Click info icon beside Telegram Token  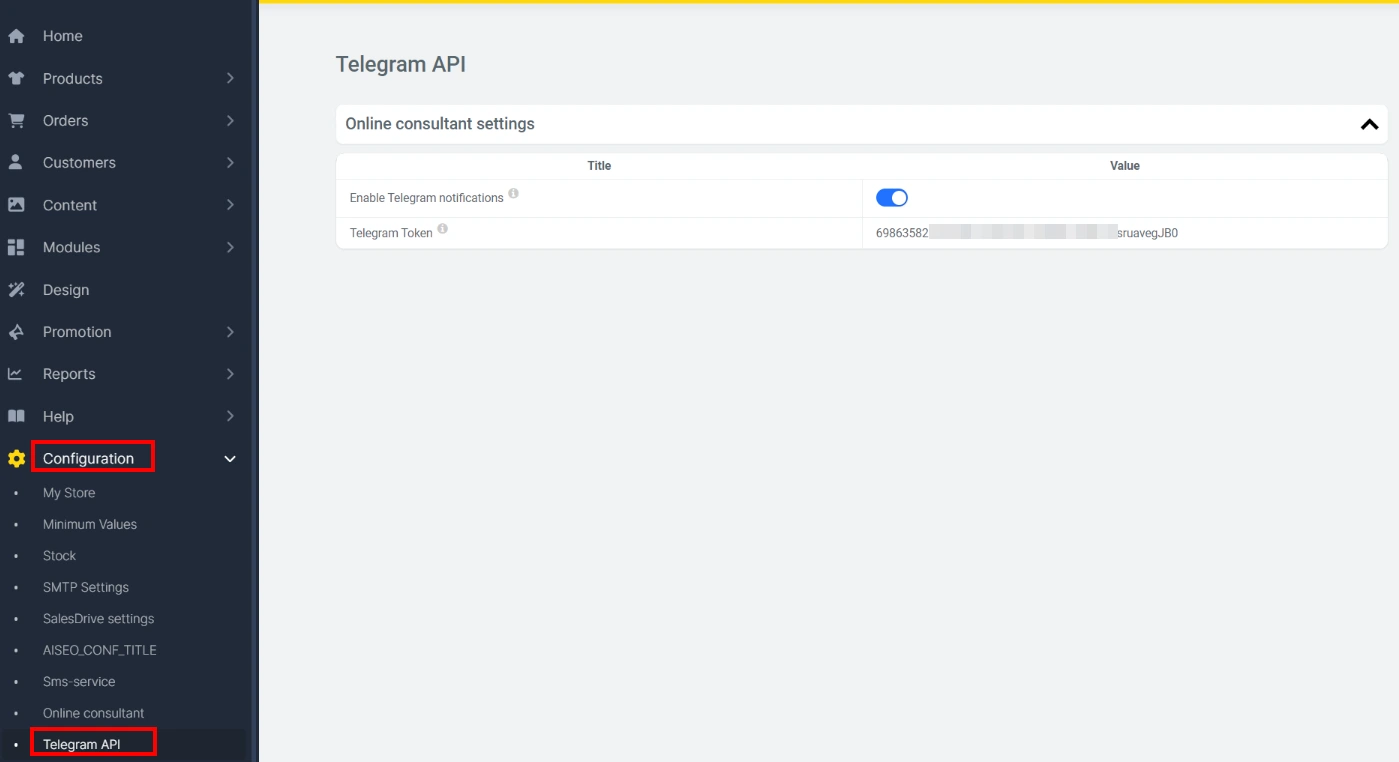click(442, 229)
